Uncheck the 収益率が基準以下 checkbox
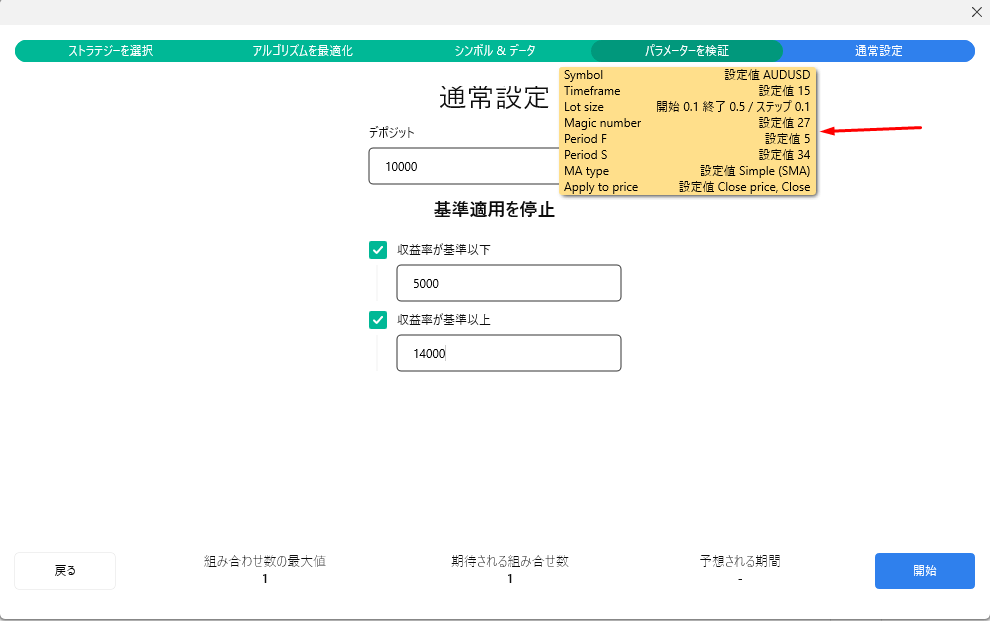Viewport: 990px width, 621px height. 378,250
